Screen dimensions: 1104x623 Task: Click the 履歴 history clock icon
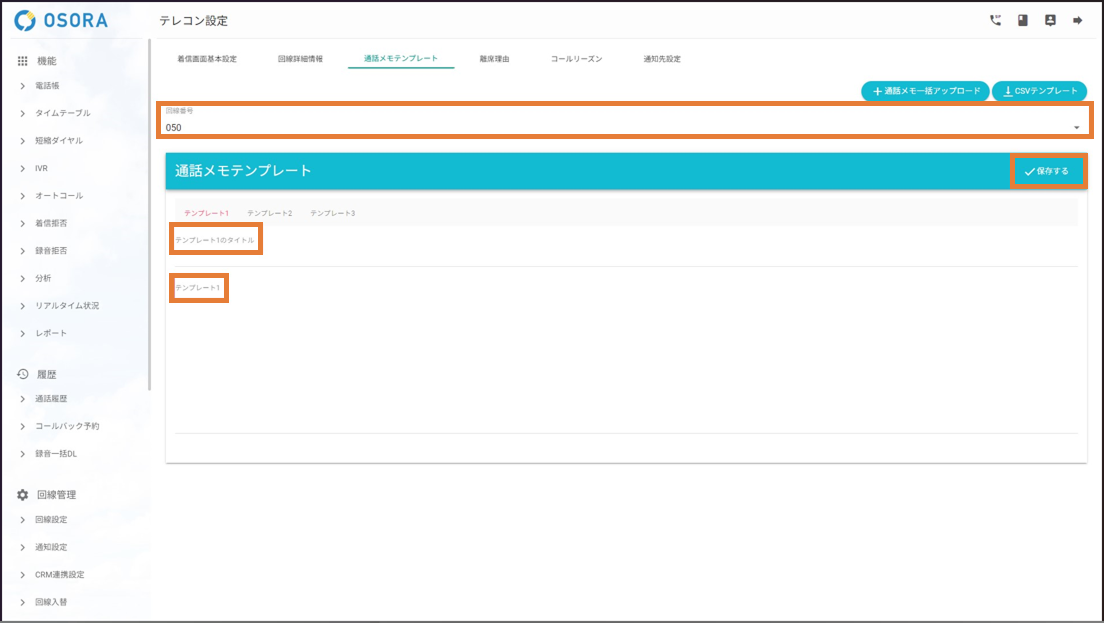tap(23, 374)
